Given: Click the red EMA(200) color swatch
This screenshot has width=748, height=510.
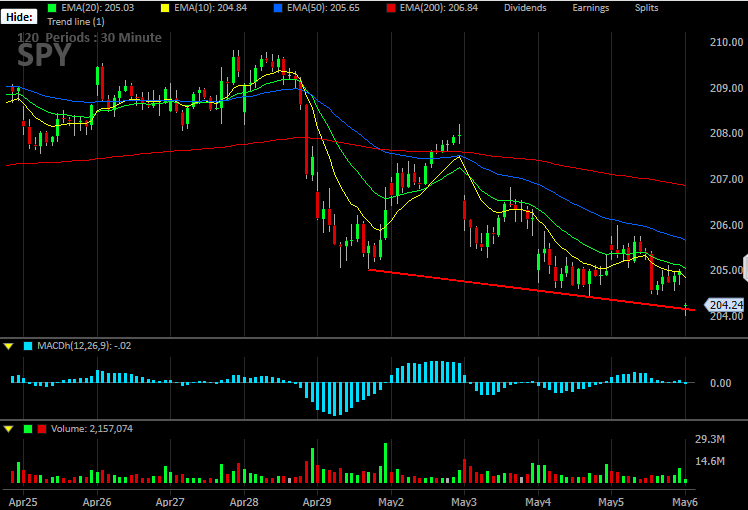Looking at the screenshot, I should (391, 8).
